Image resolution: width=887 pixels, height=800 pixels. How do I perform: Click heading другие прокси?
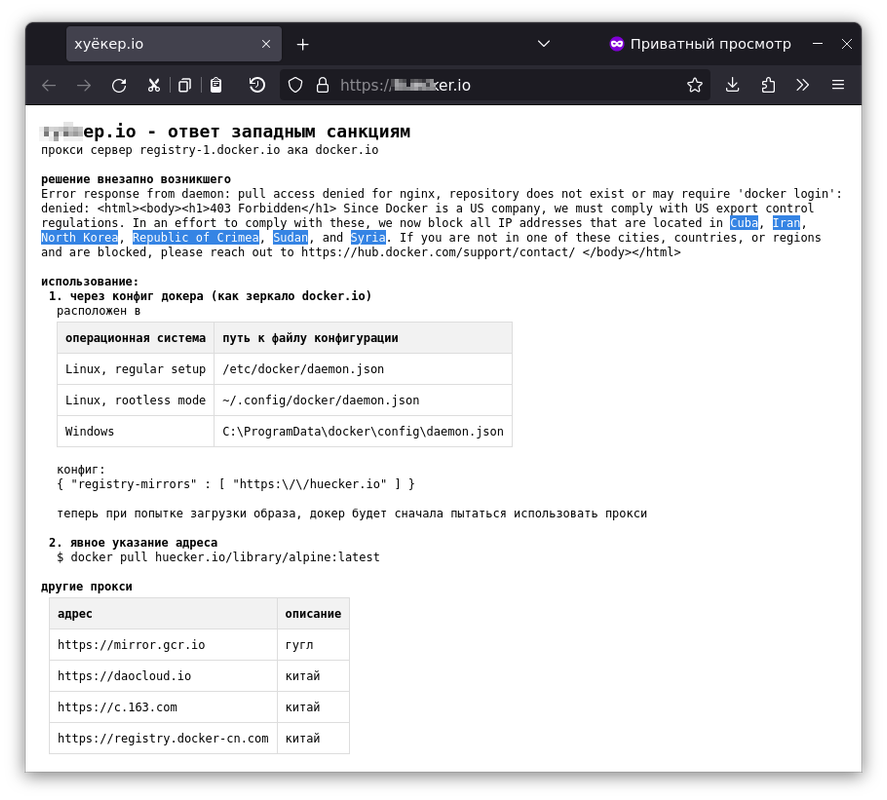pyautogui.click(x=87, y=587)
